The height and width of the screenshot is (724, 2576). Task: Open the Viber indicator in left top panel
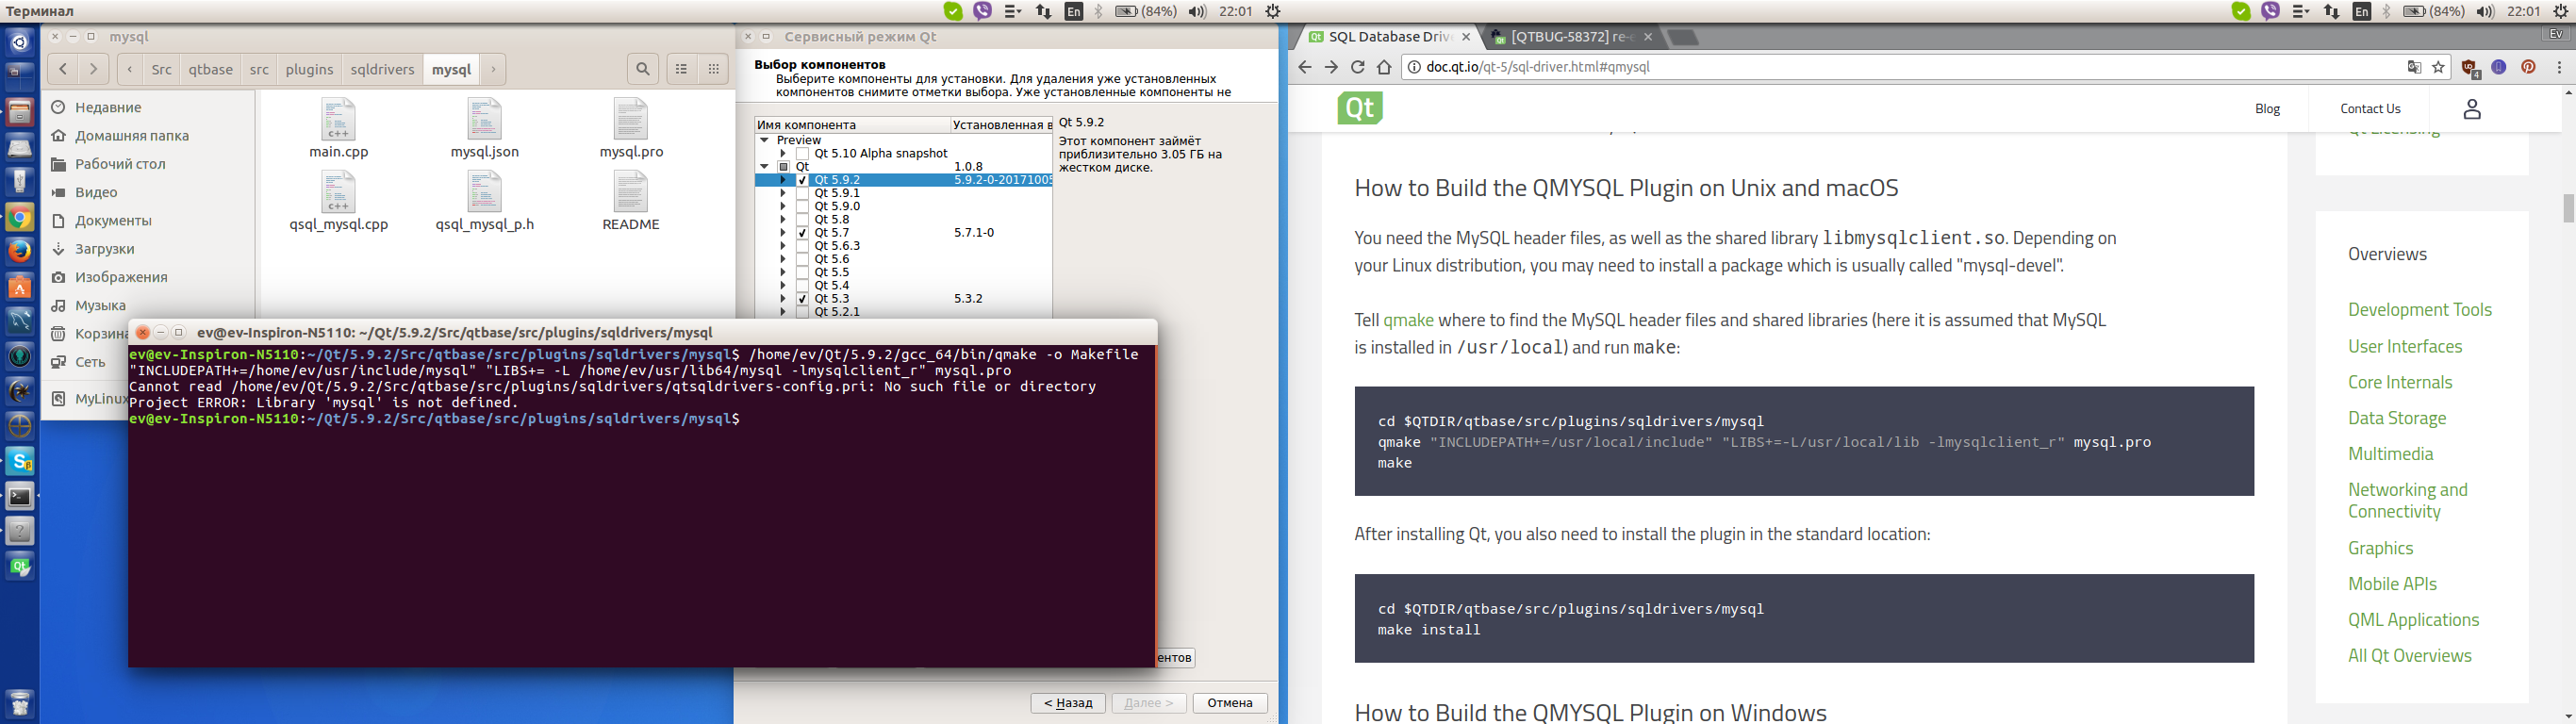pos(983,11)
